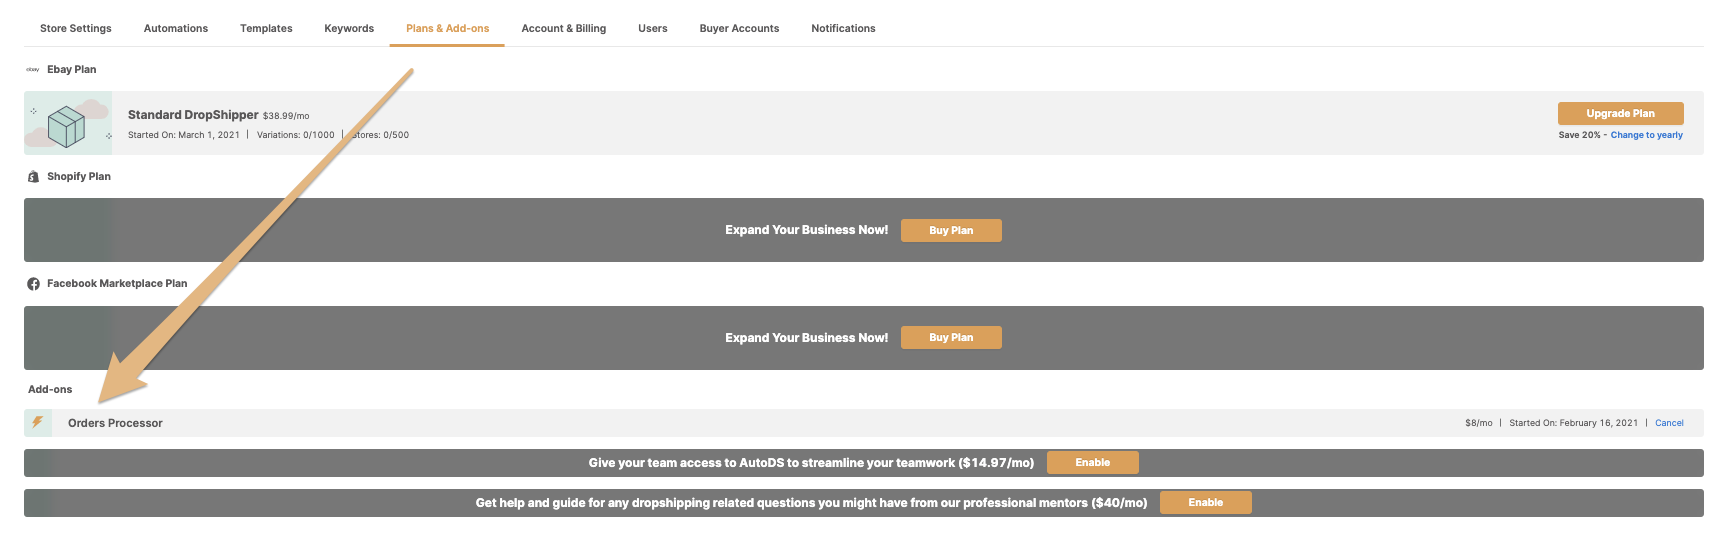Open the Account & Billing tab
1710x545 pixels.
(564, 28)
